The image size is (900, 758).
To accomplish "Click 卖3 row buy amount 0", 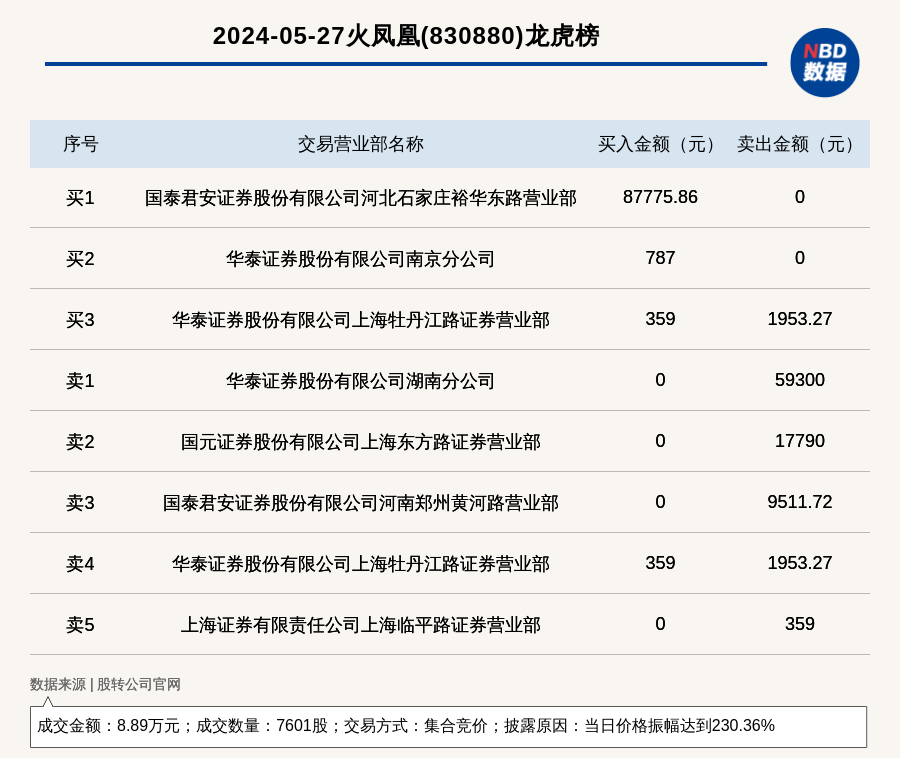I will coord(660,502).
